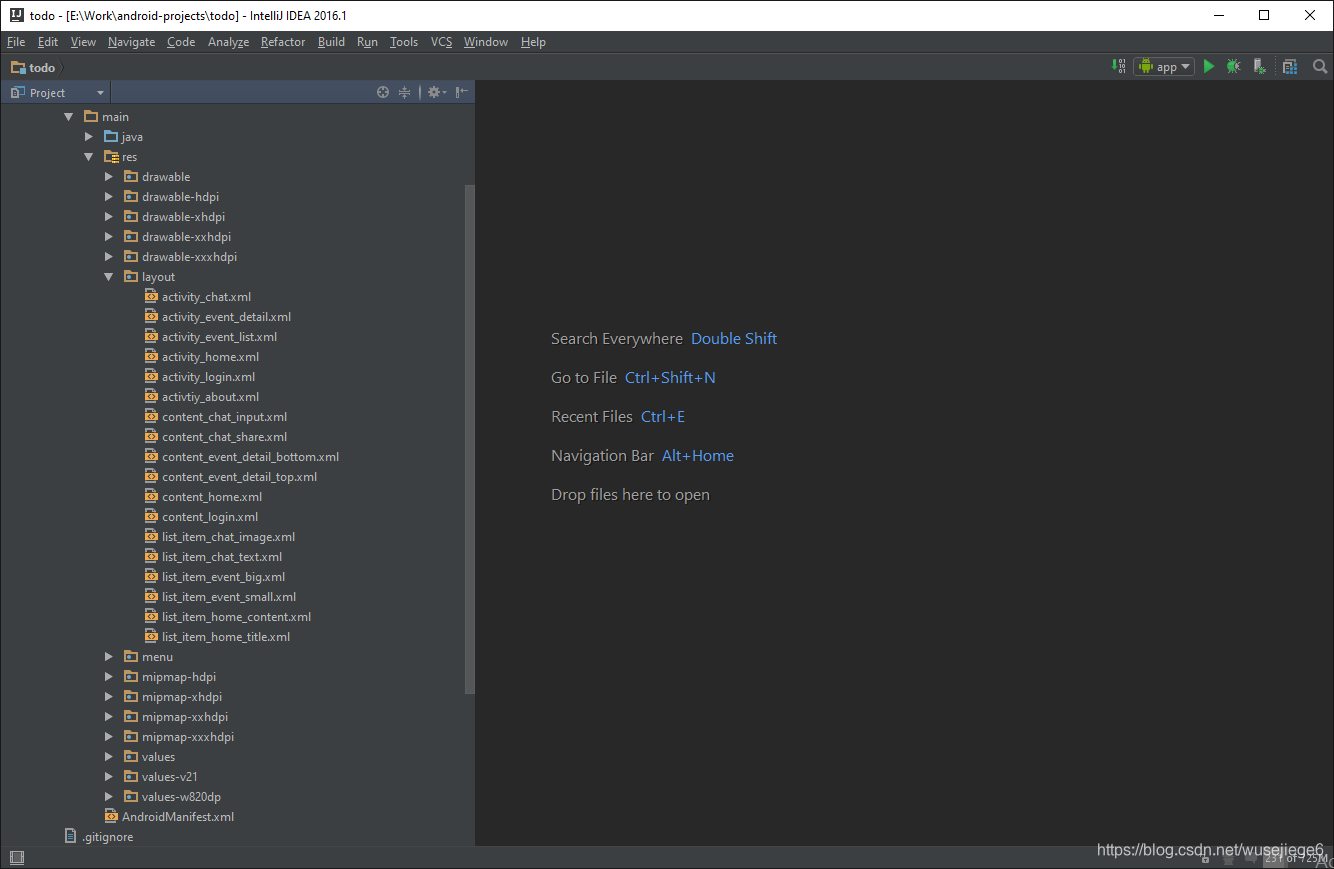Select content_event_detail_bottom.xml file
1334x869 pixels.
coord(250,457)
